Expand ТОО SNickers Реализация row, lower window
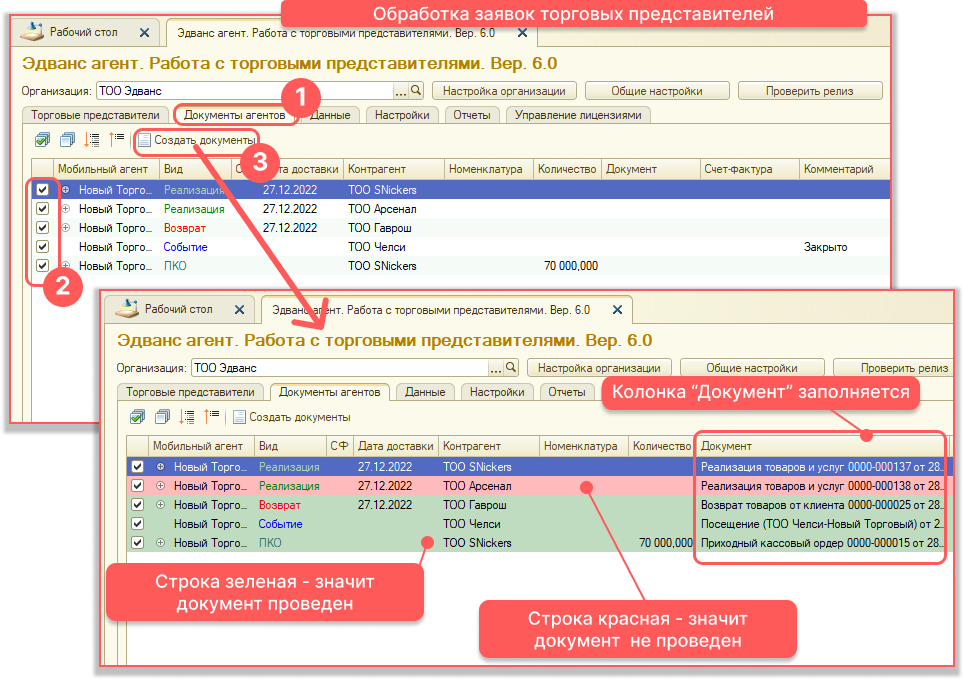Viewport: 964px width, 680px height. [160, 467]
